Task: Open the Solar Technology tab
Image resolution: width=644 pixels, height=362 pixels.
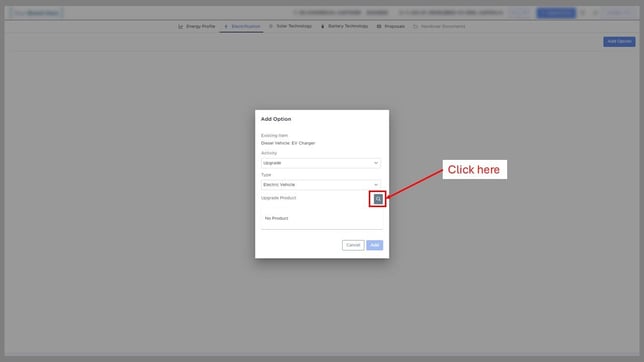Action: coord(290,26)
